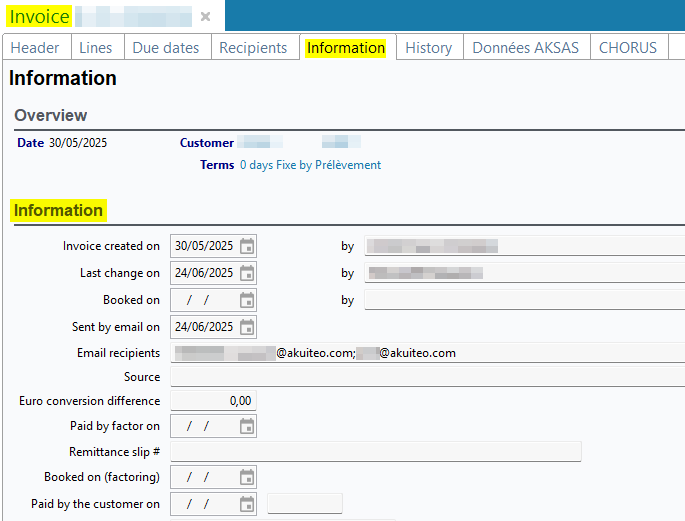This screenshot has width=685, height=521.
Task: Switch to the Header tab
Action: 35,48
